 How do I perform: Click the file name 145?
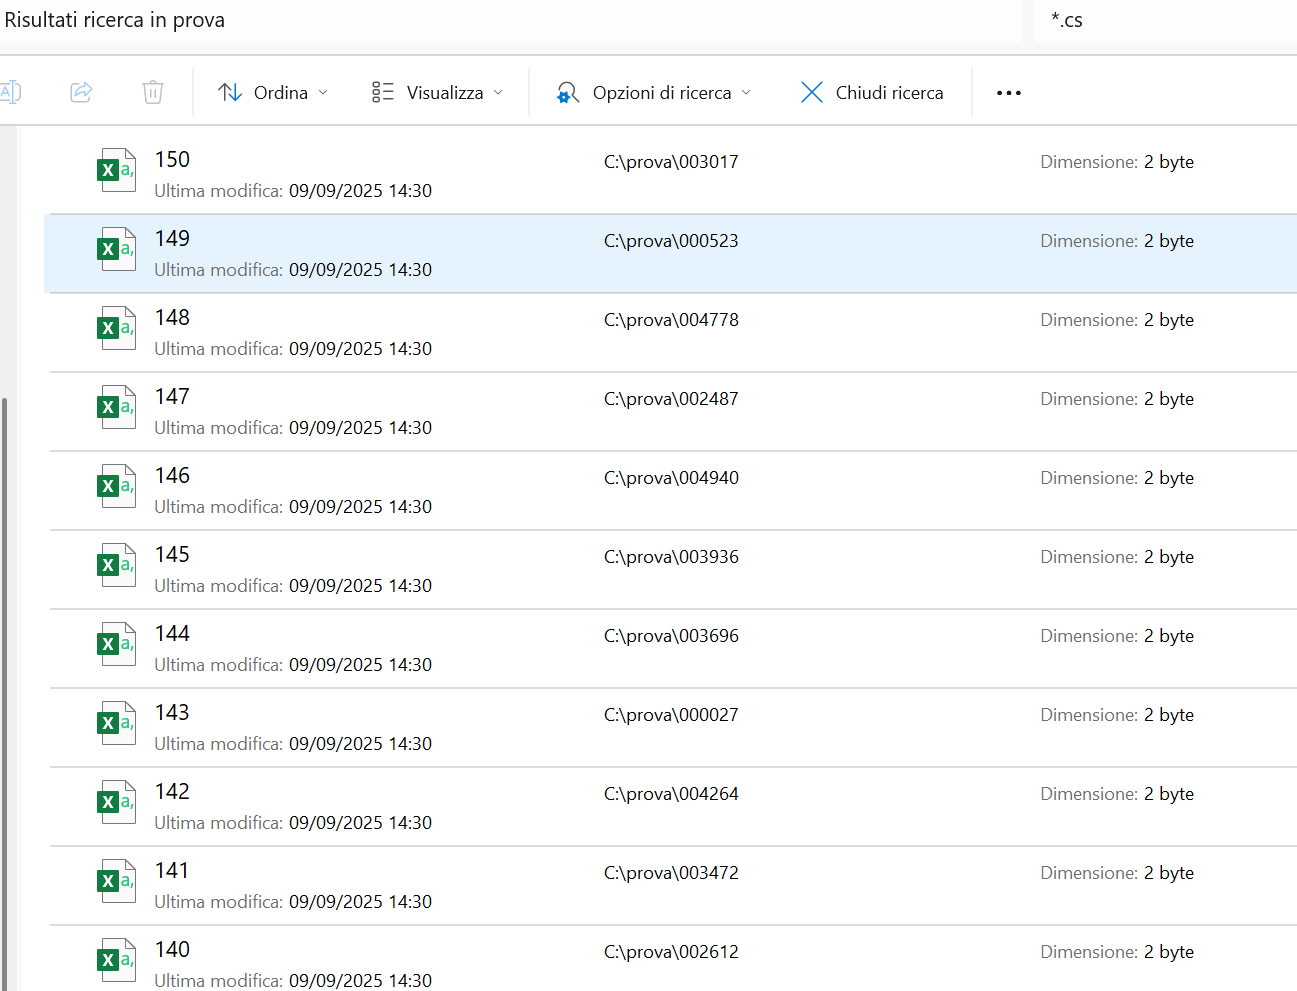pyautogui.click(x=172, y=555)
